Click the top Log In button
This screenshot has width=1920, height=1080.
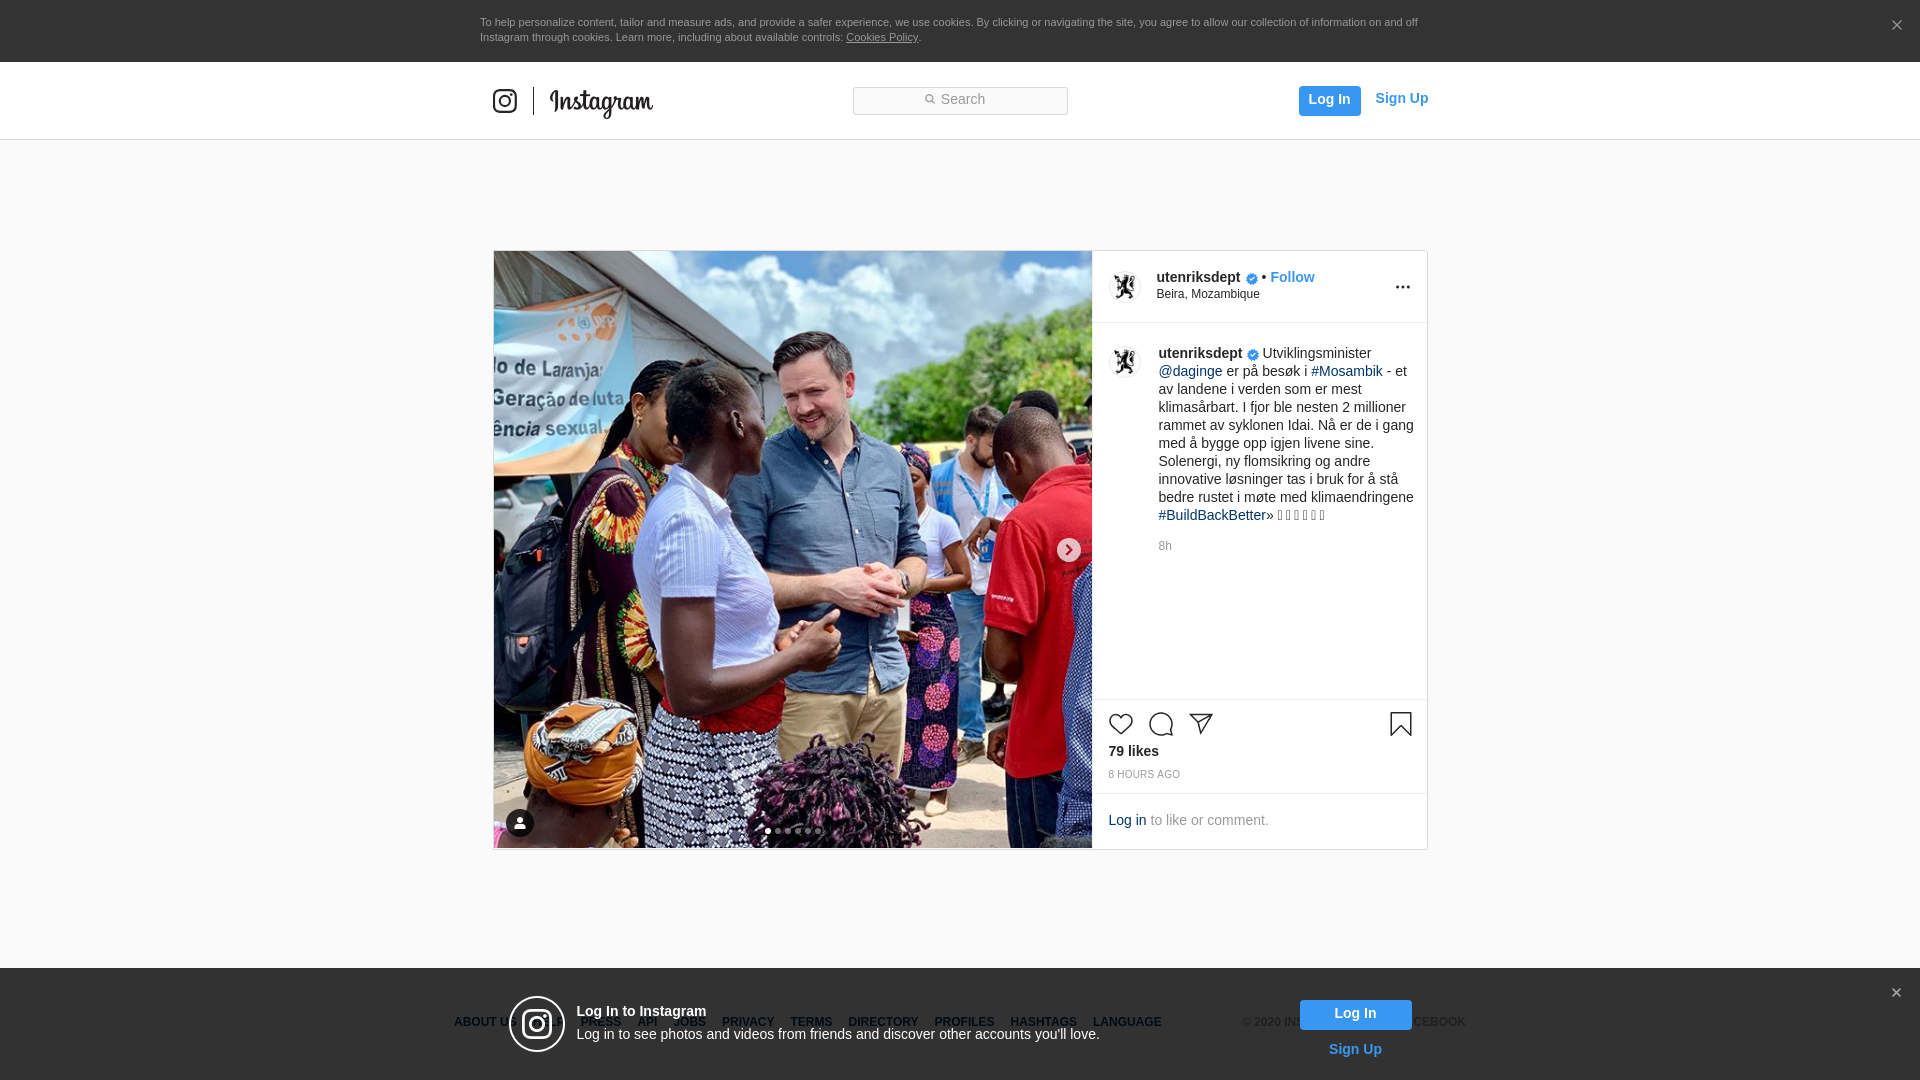coord(1329,100)
